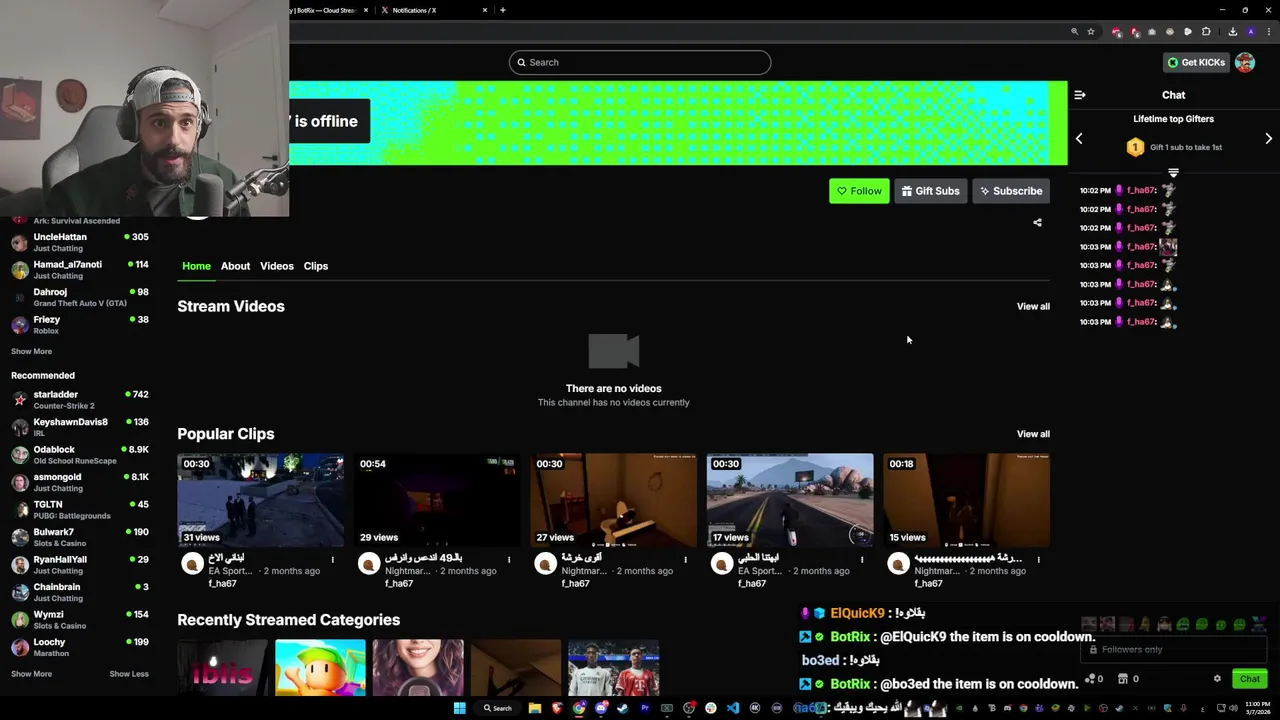
Task: Open the Stumble Guys category thumbnail
Action: pyautogui.click(x=320, y=667)
